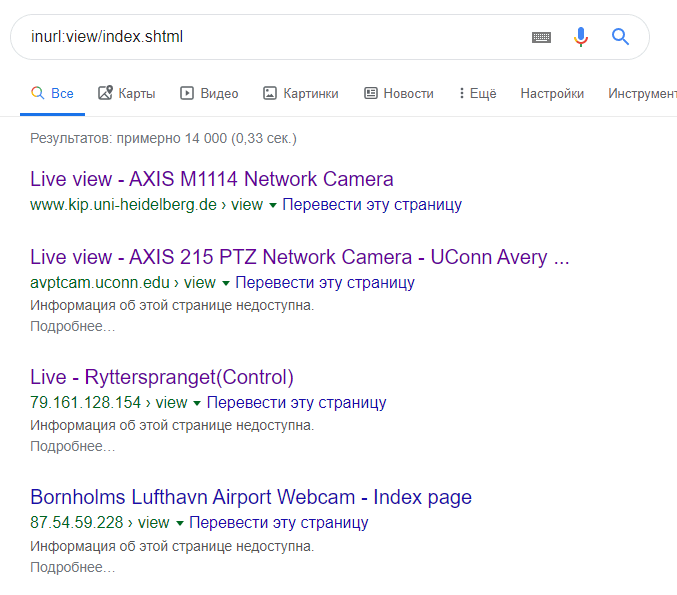Expand dropdown arrow beside 79.161.128.154

click(197, 403)
